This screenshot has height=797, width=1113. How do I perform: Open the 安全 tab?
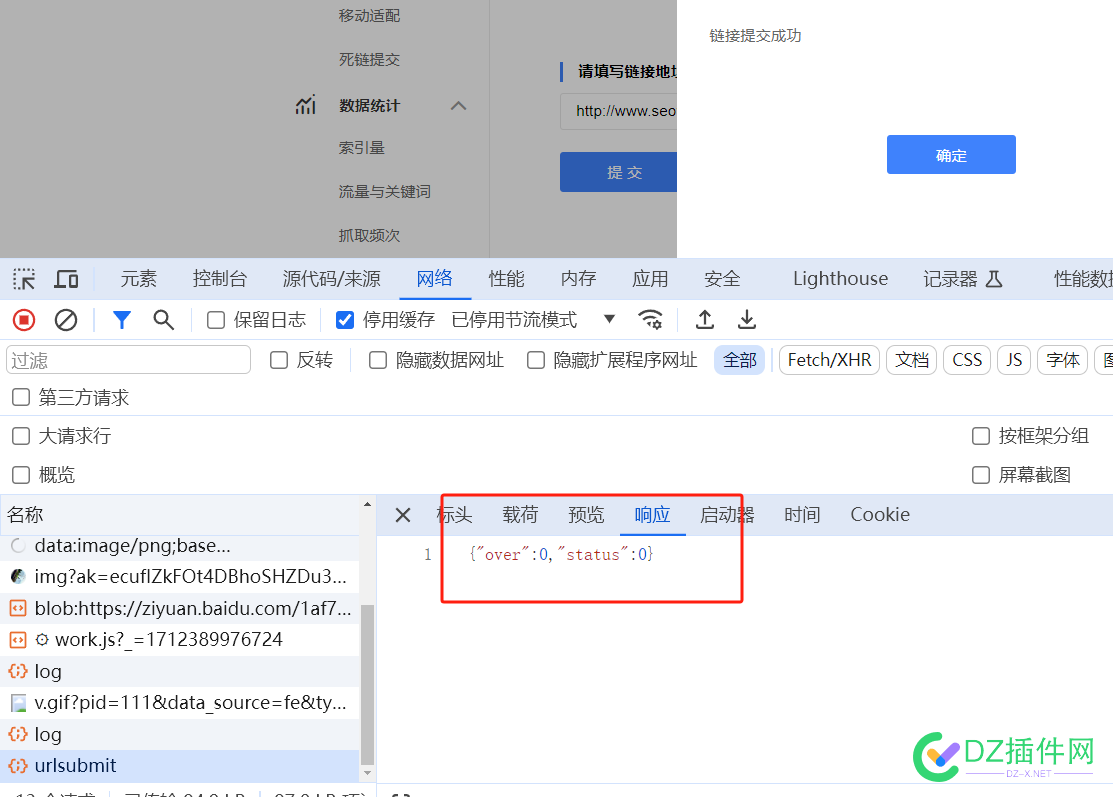(x=723, y=279)
